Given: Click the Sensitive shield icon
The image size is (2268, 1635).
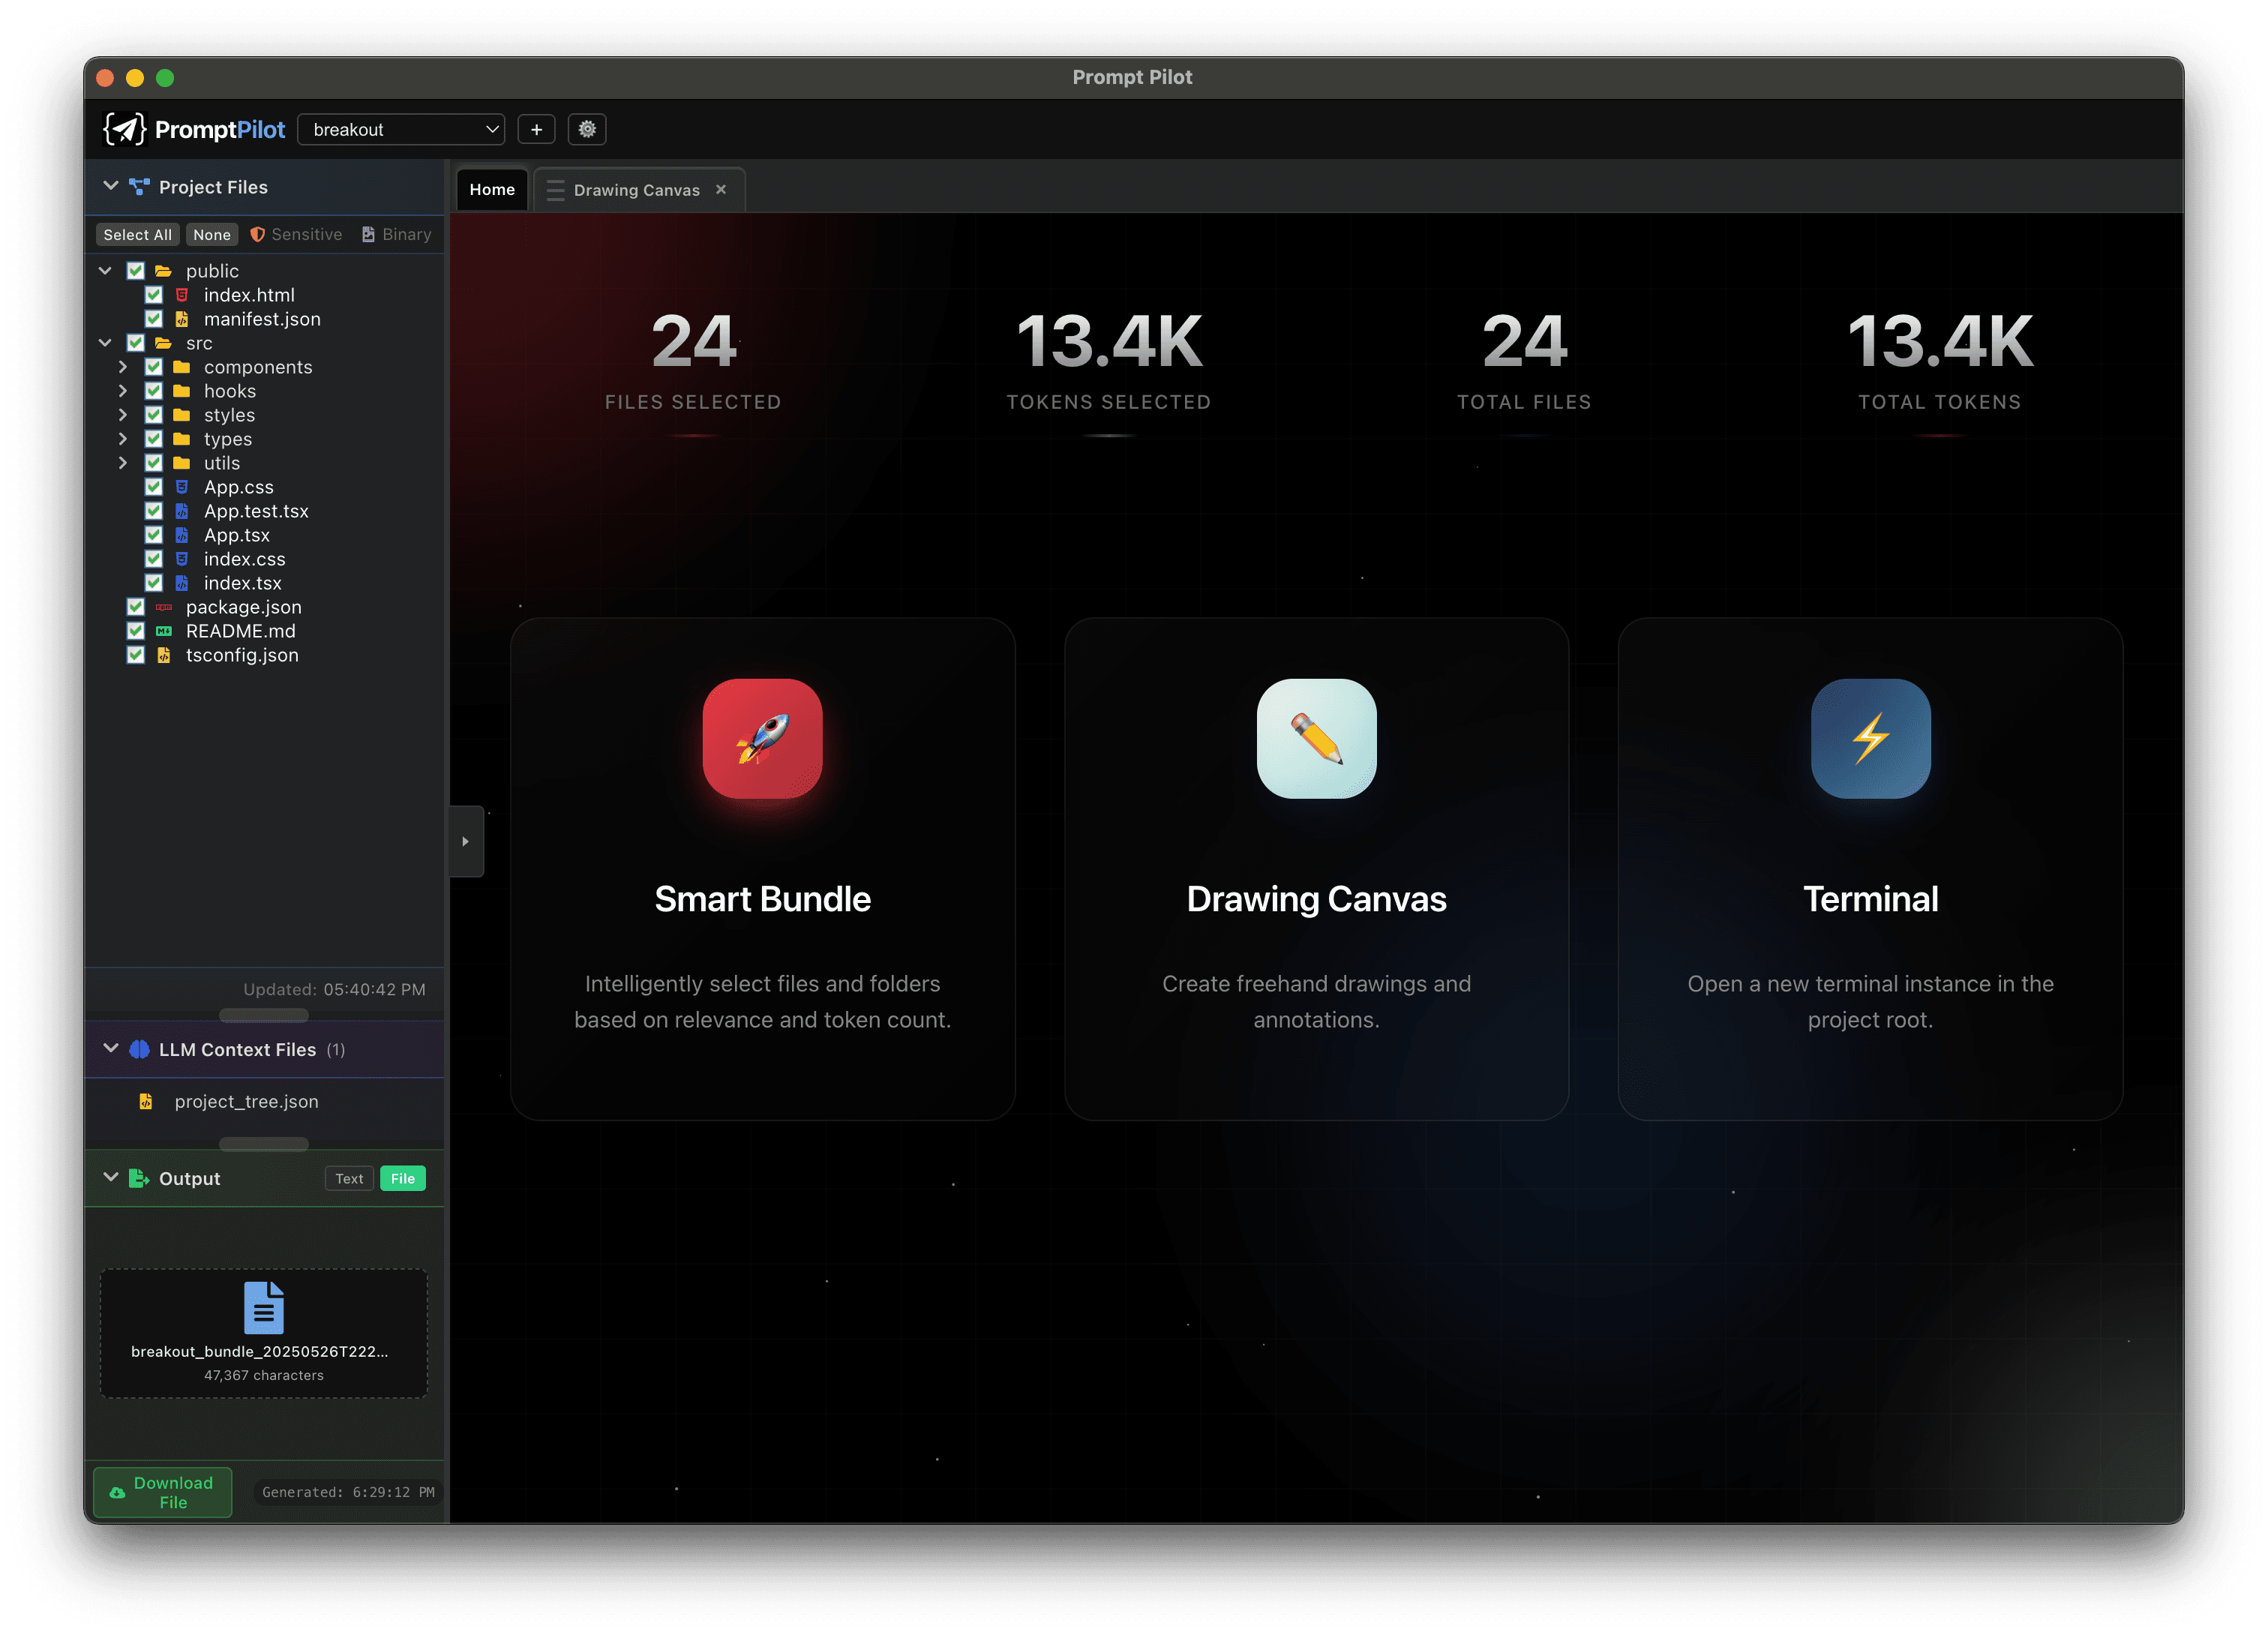Looking at the screenshot, I should [x=257, y=234].
